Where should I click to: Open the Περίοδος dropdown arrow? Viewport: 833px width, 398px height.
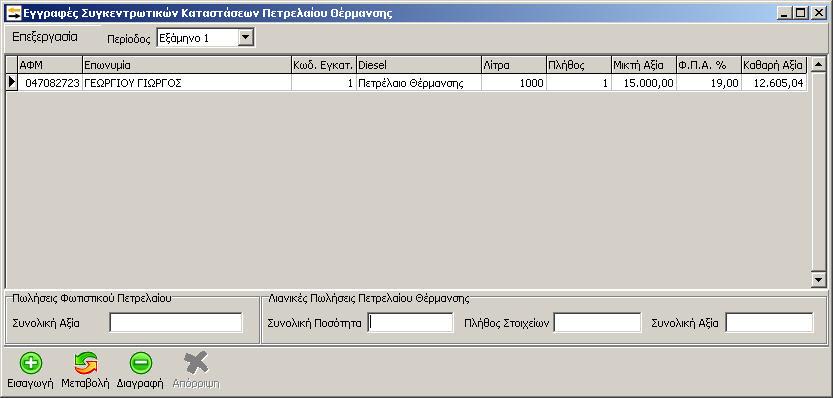pyautogui.click(x=245, y=38)
